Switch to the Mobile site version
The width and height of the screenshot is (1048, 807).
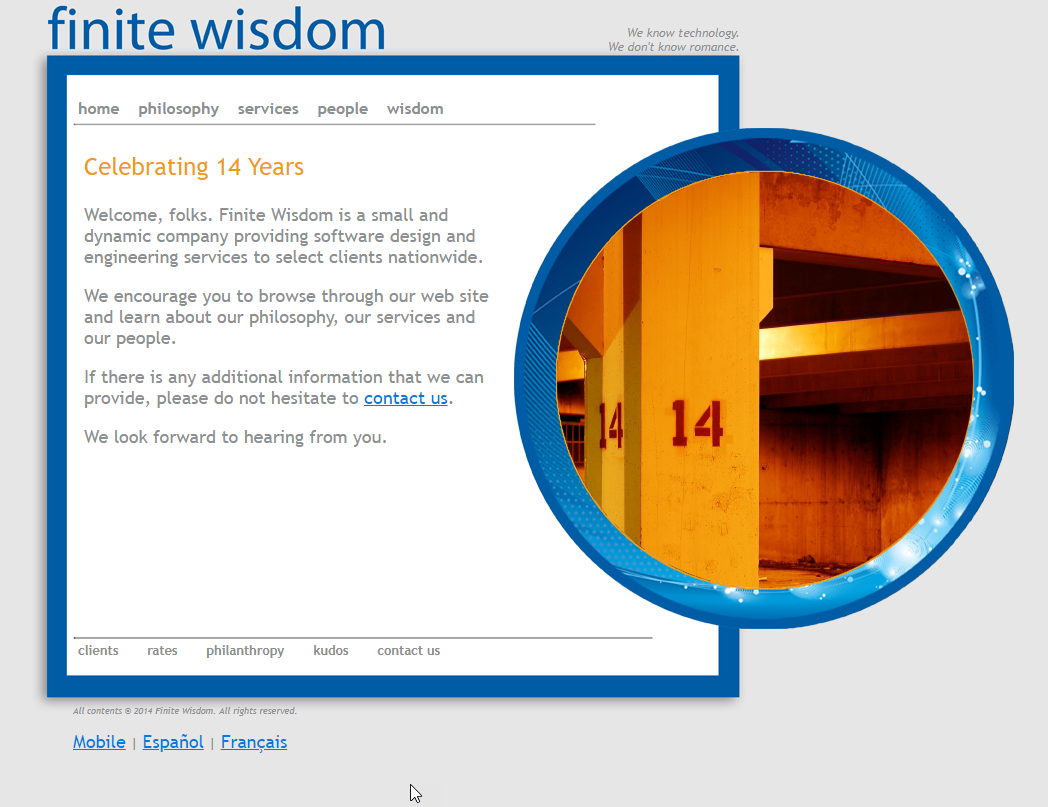[99, 742]
